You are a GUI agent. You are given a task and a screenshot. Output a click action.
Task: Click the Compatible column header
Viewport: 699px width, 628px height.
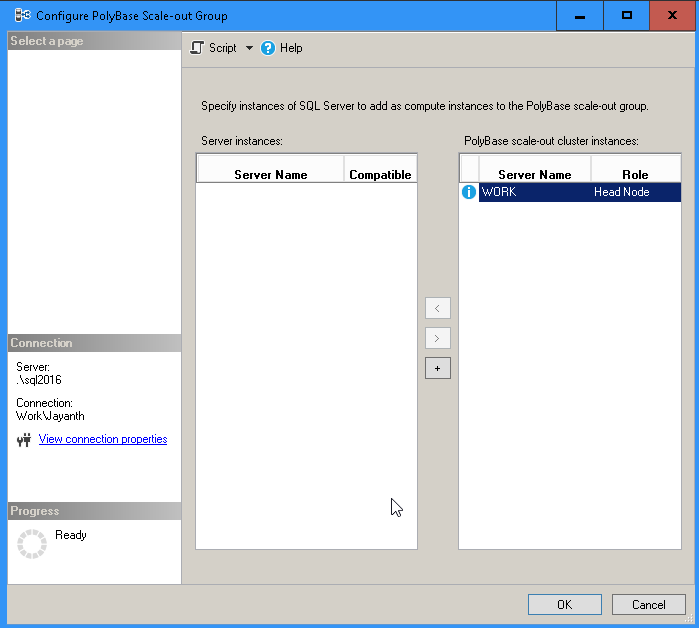[x=380, y=169]
